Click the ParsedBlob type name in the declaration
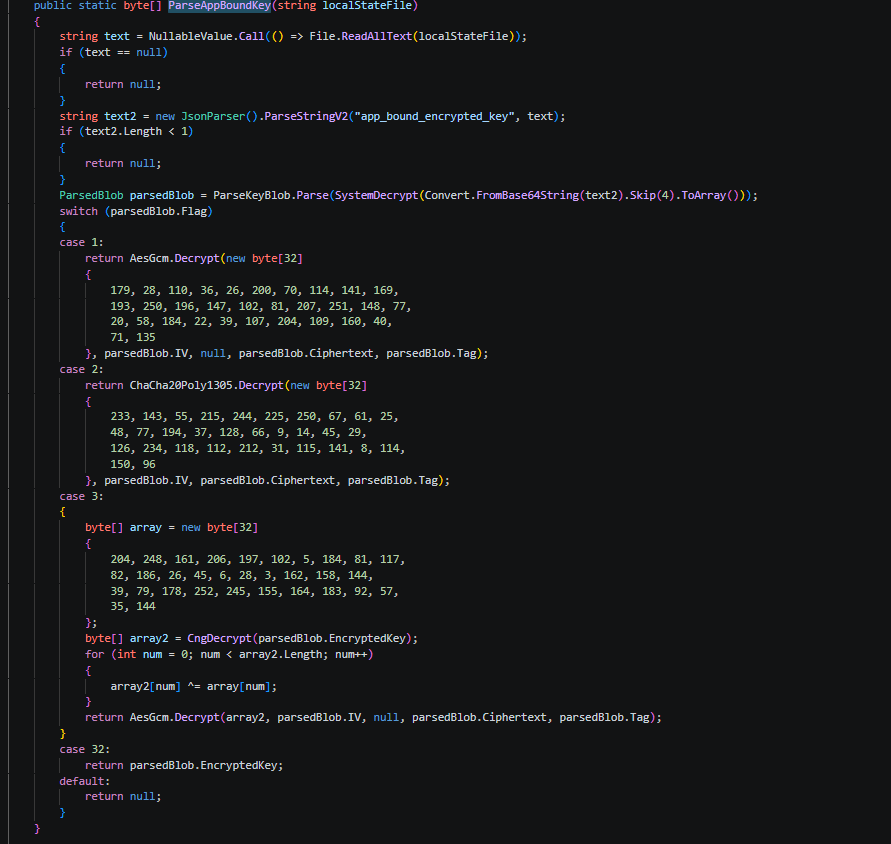Screen dimensions: 891x844 91,196
